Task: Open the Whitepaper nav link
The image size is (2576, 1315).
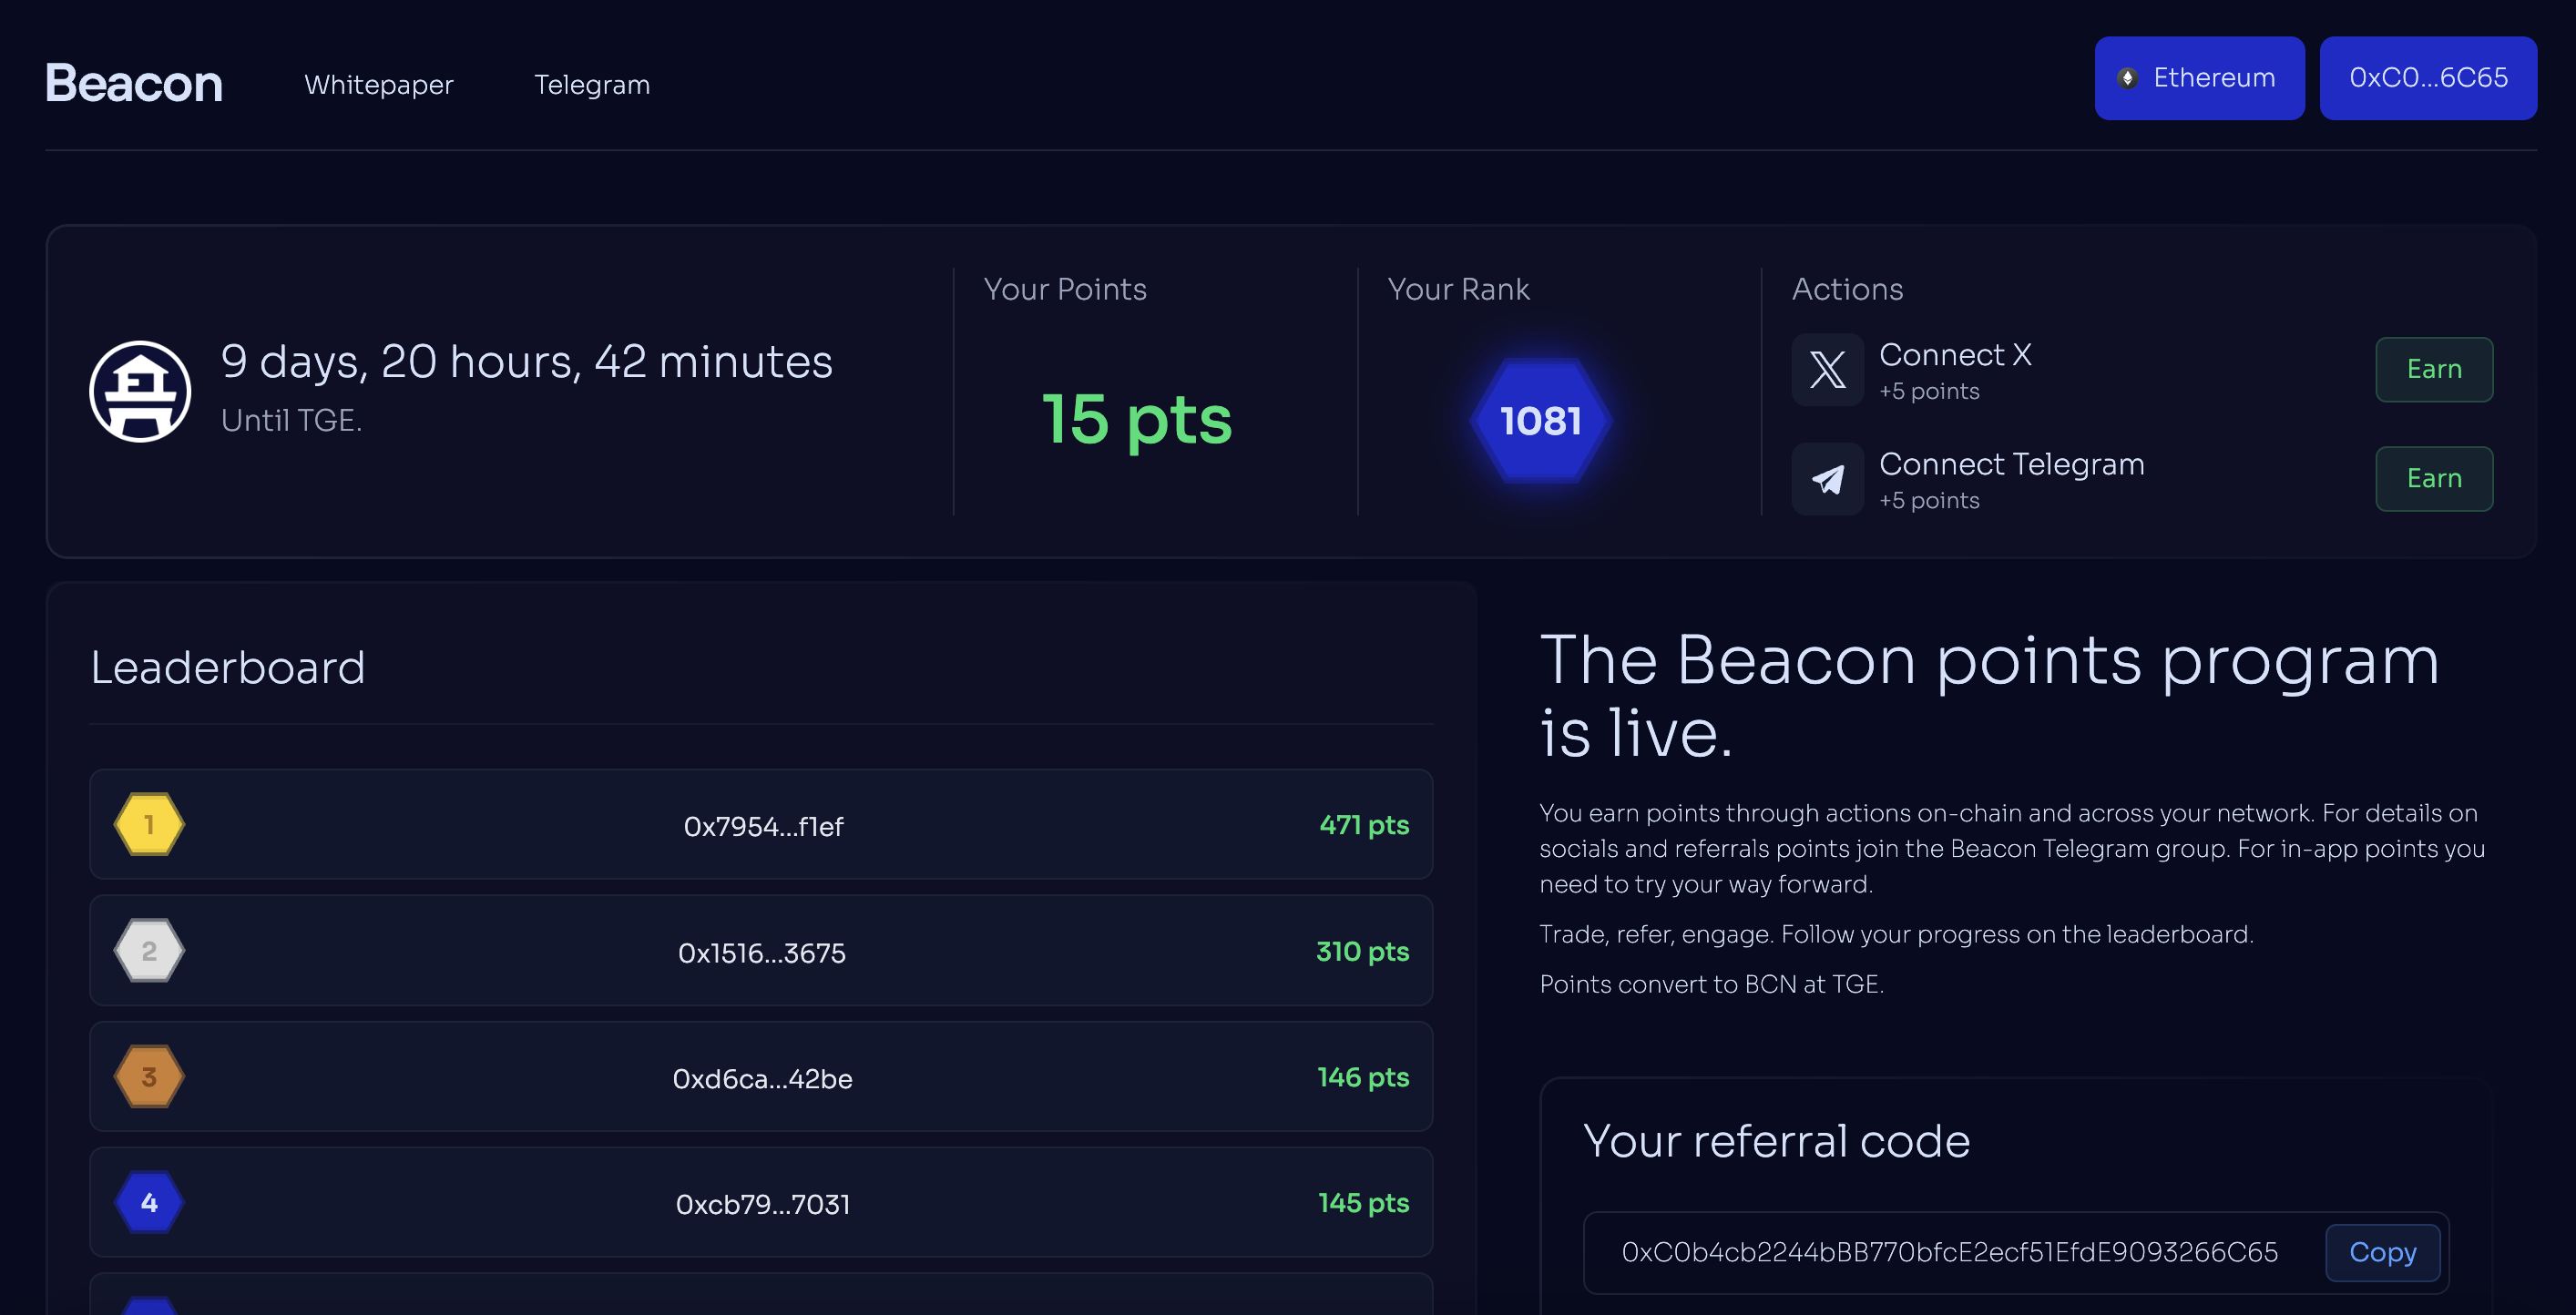Action: 379,85
